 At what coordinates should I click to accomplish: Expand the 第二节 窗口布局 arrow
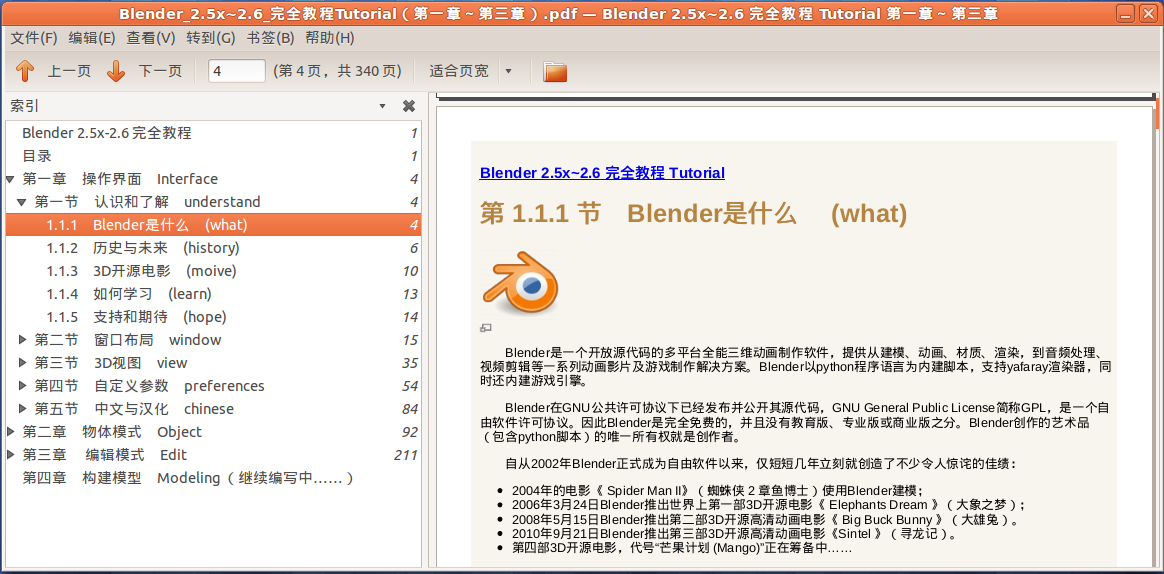click(x=22, y=340)
